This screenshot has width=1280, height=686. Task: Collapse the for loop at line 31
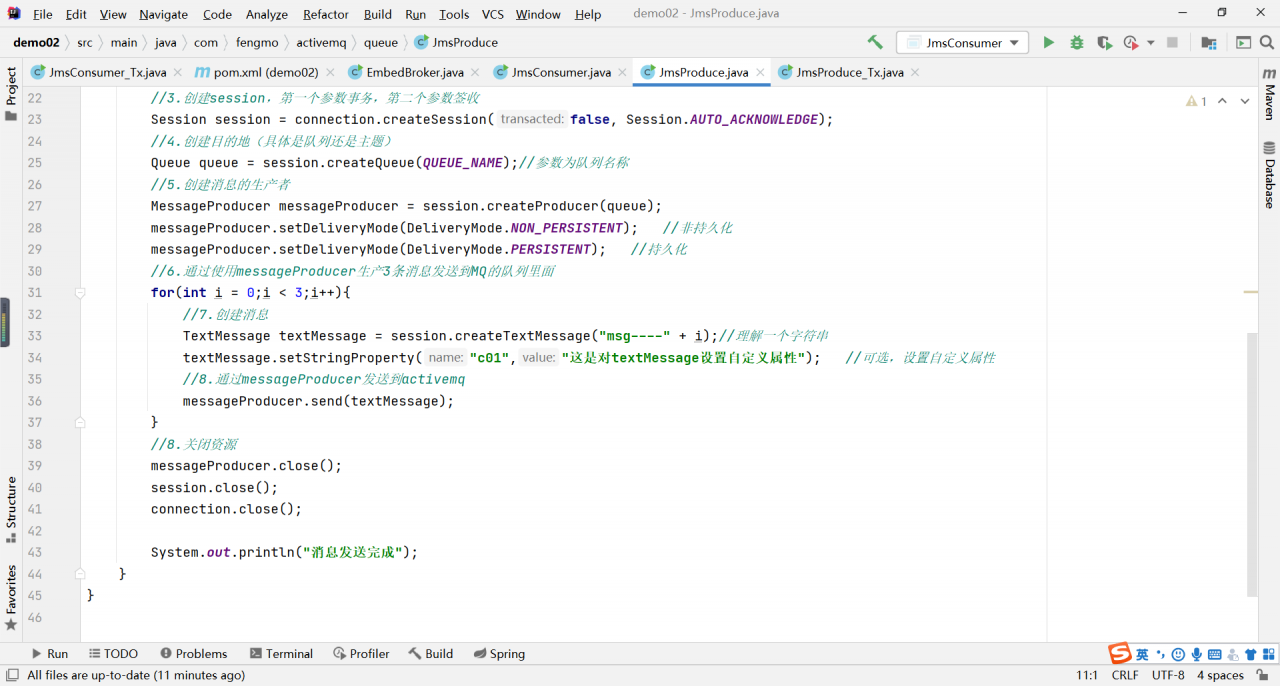pyautogui.click(x=80, y=293)
